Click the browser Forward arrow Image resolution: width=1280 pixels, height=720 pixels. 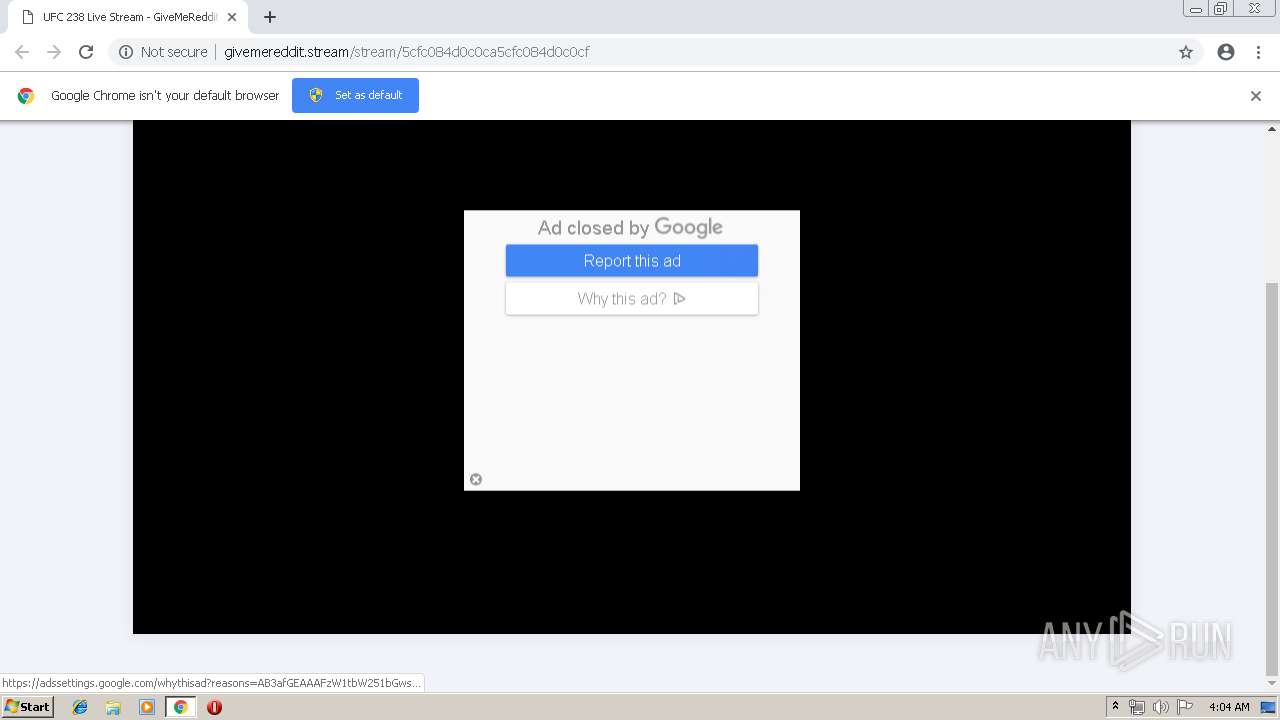[54, 52]
